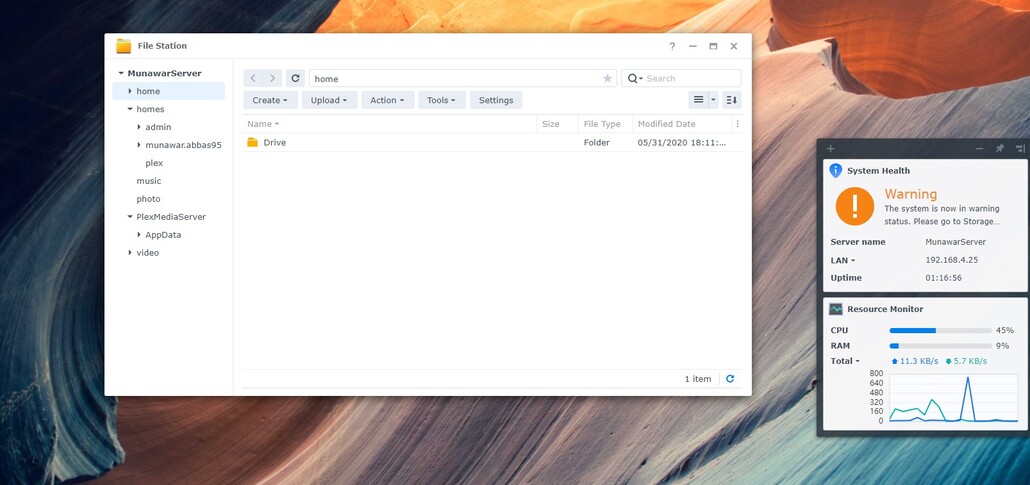Sort by the Name column header
Viewport: 1030px width, 485px height.
(390, 124)
